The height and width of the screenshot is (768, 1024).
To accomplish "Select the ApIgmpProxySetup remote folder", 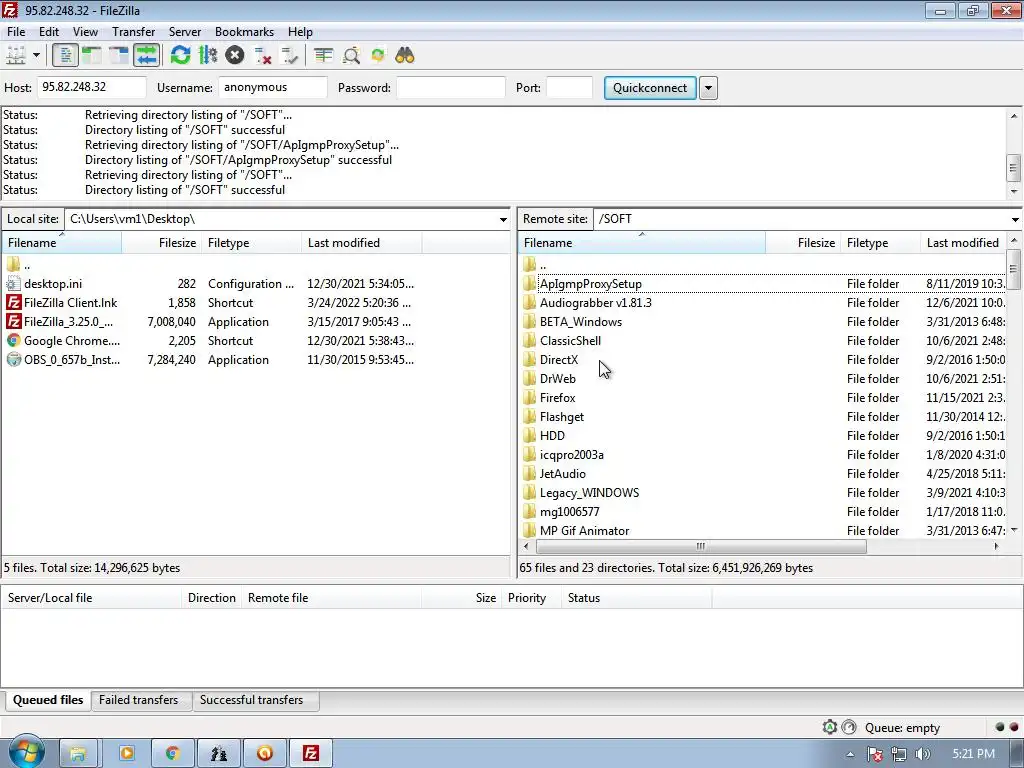I will (590, 284).
